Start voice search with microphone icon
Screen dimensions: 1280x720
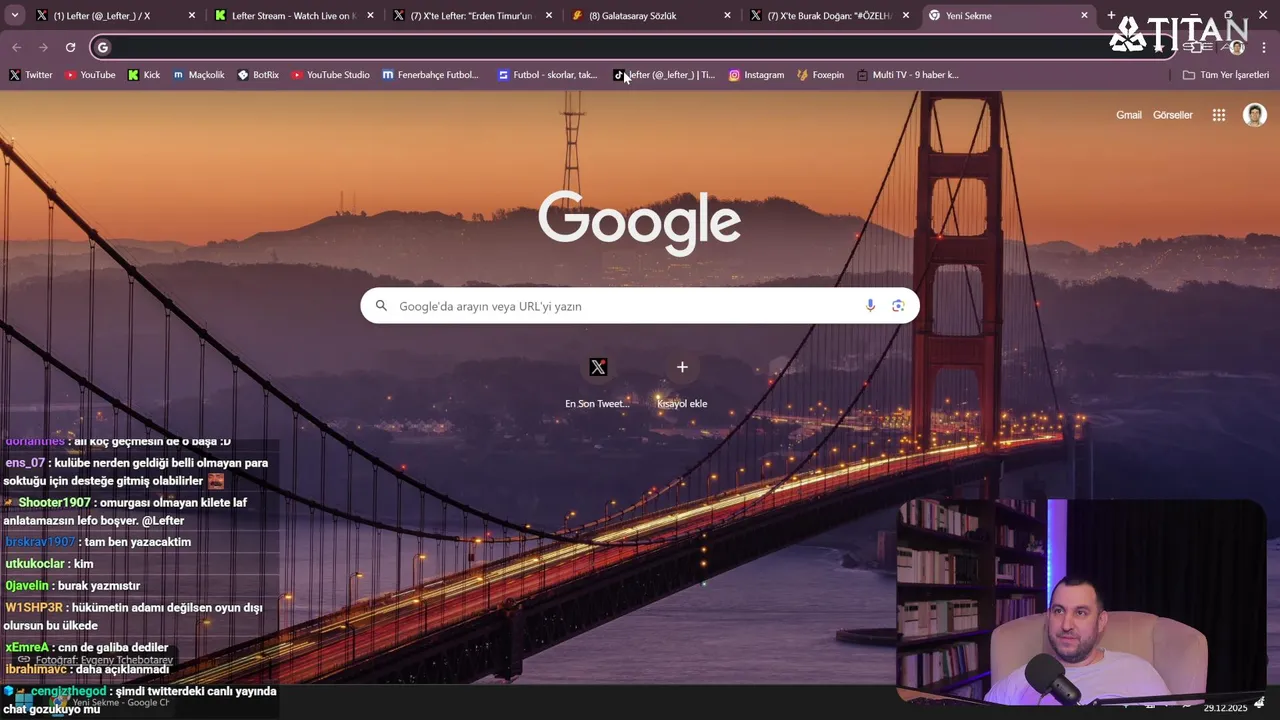point(870,306)
